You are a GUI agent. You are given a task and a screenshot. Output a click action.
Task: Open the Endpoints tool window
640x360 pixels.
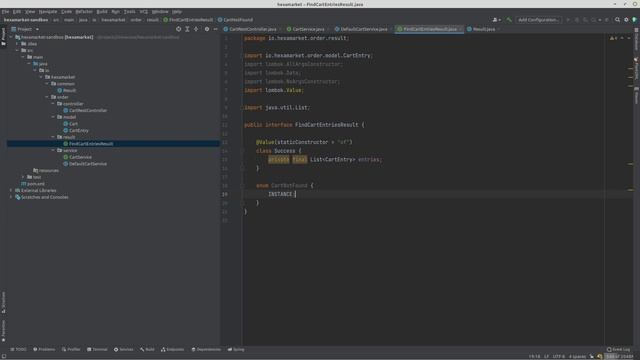(x=173, y=349)
